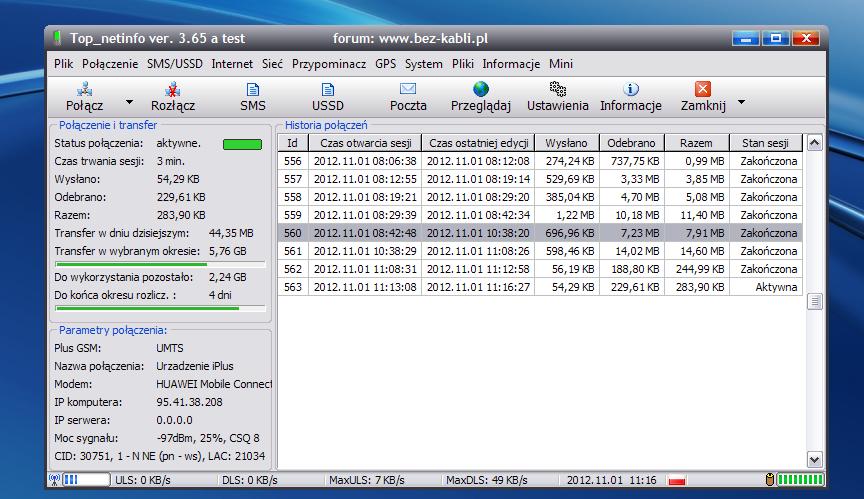
Task: Expand dropdown arrow next to Zamknij
Action: 741,102
